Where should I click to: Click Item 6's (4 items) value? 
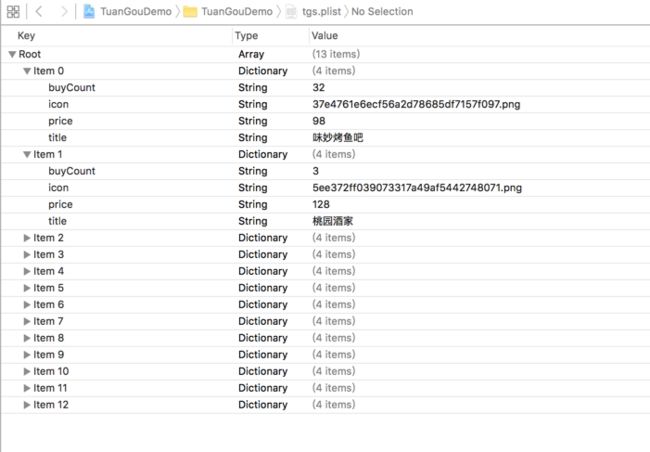pos(334,304)
